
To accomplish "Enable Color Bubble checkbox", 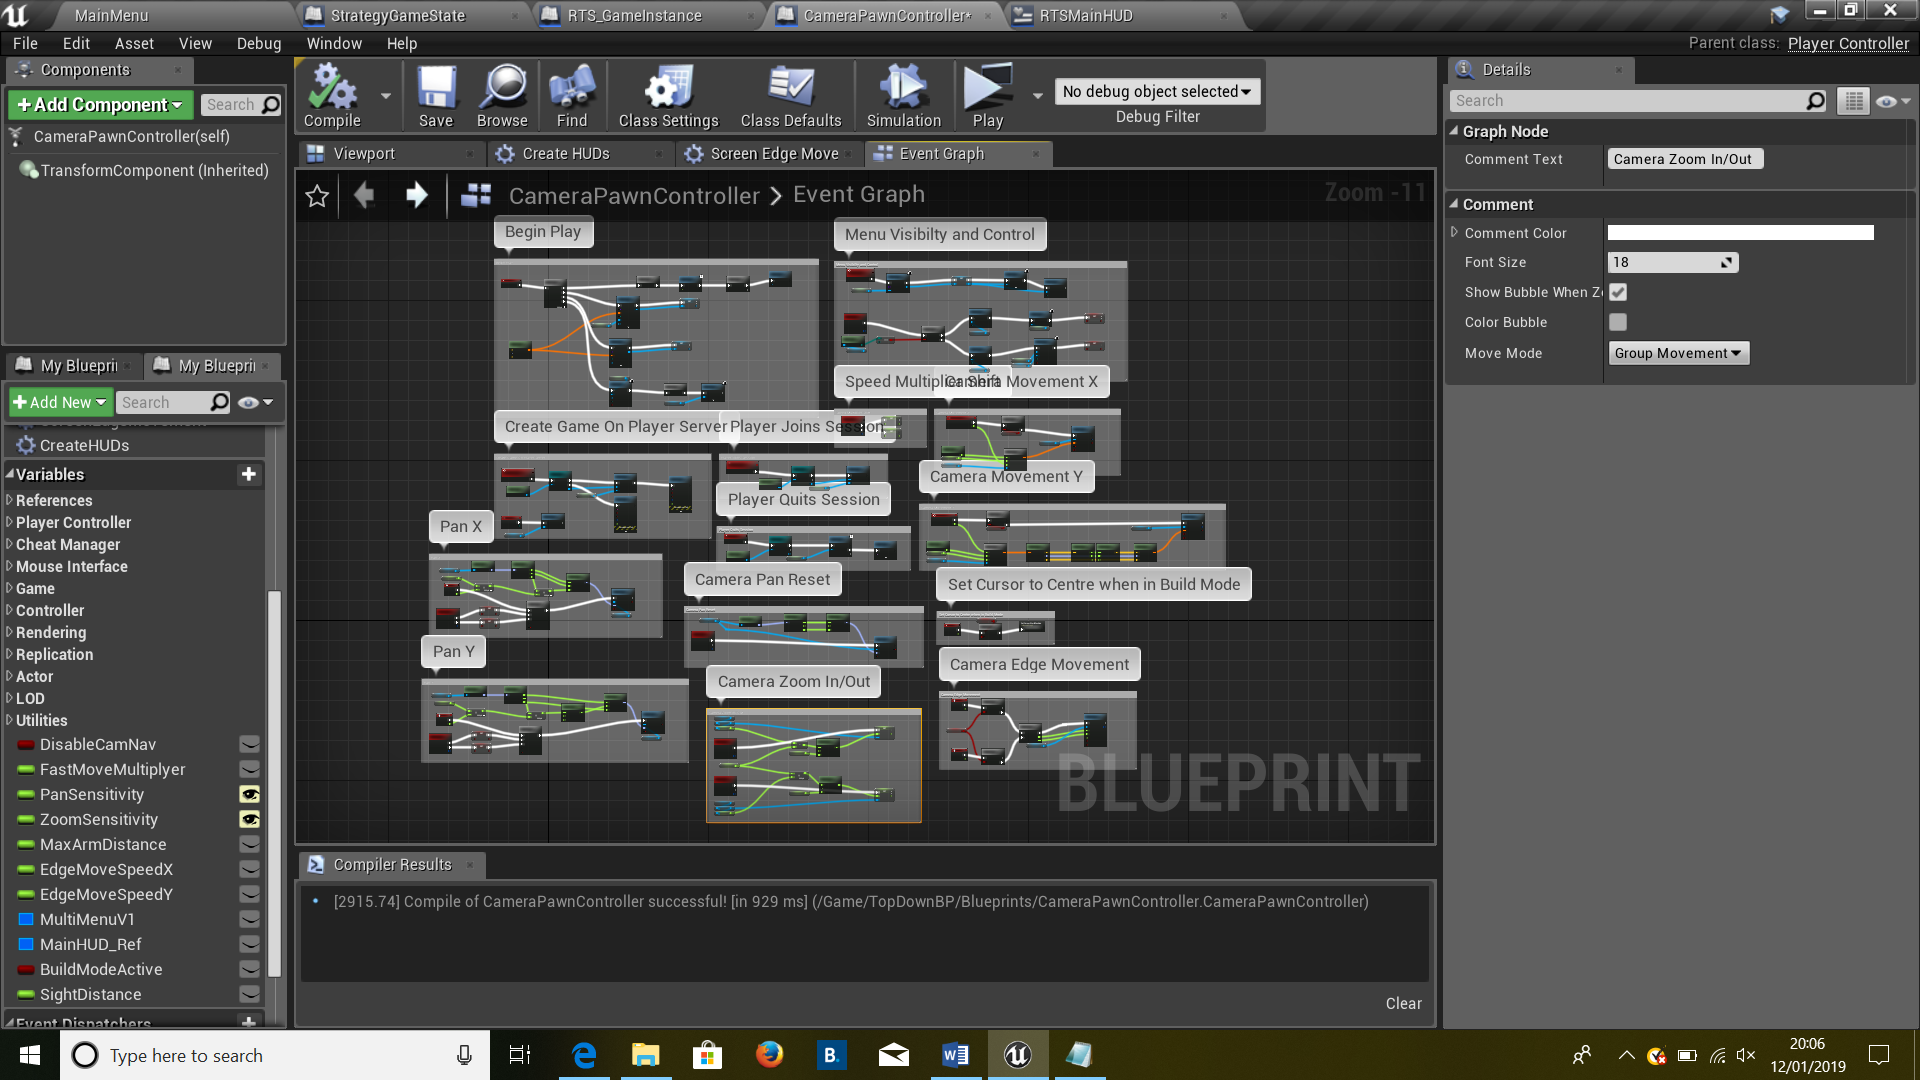I will pos(1618,322).
